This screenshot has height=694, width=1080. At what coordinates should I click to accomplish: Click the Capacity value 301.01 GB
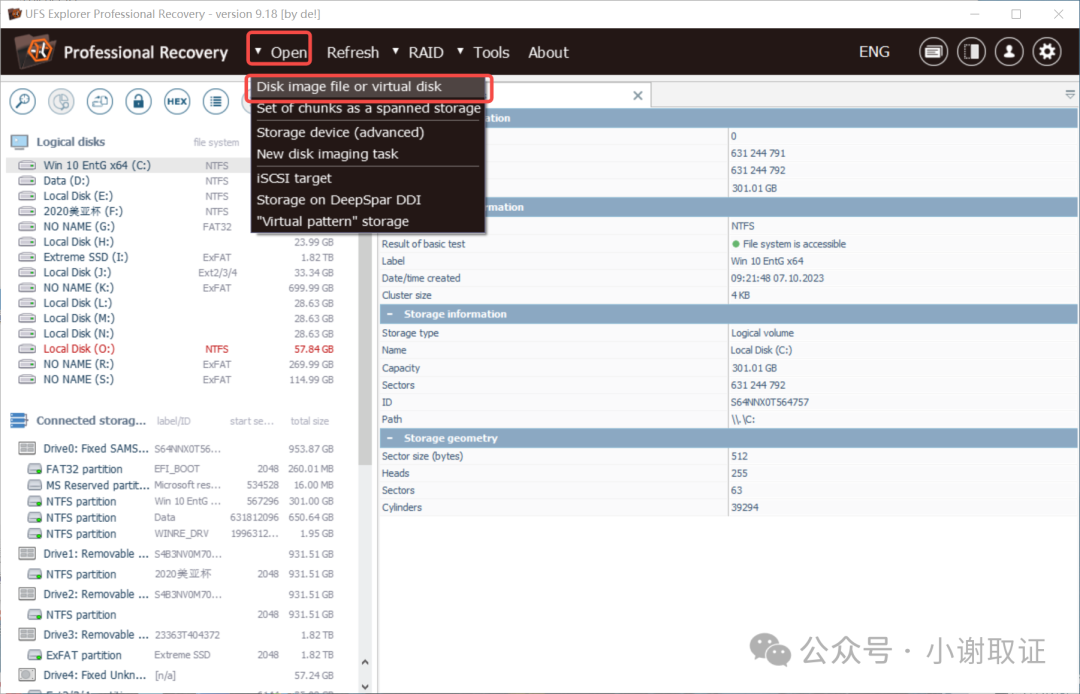point(754,368)
